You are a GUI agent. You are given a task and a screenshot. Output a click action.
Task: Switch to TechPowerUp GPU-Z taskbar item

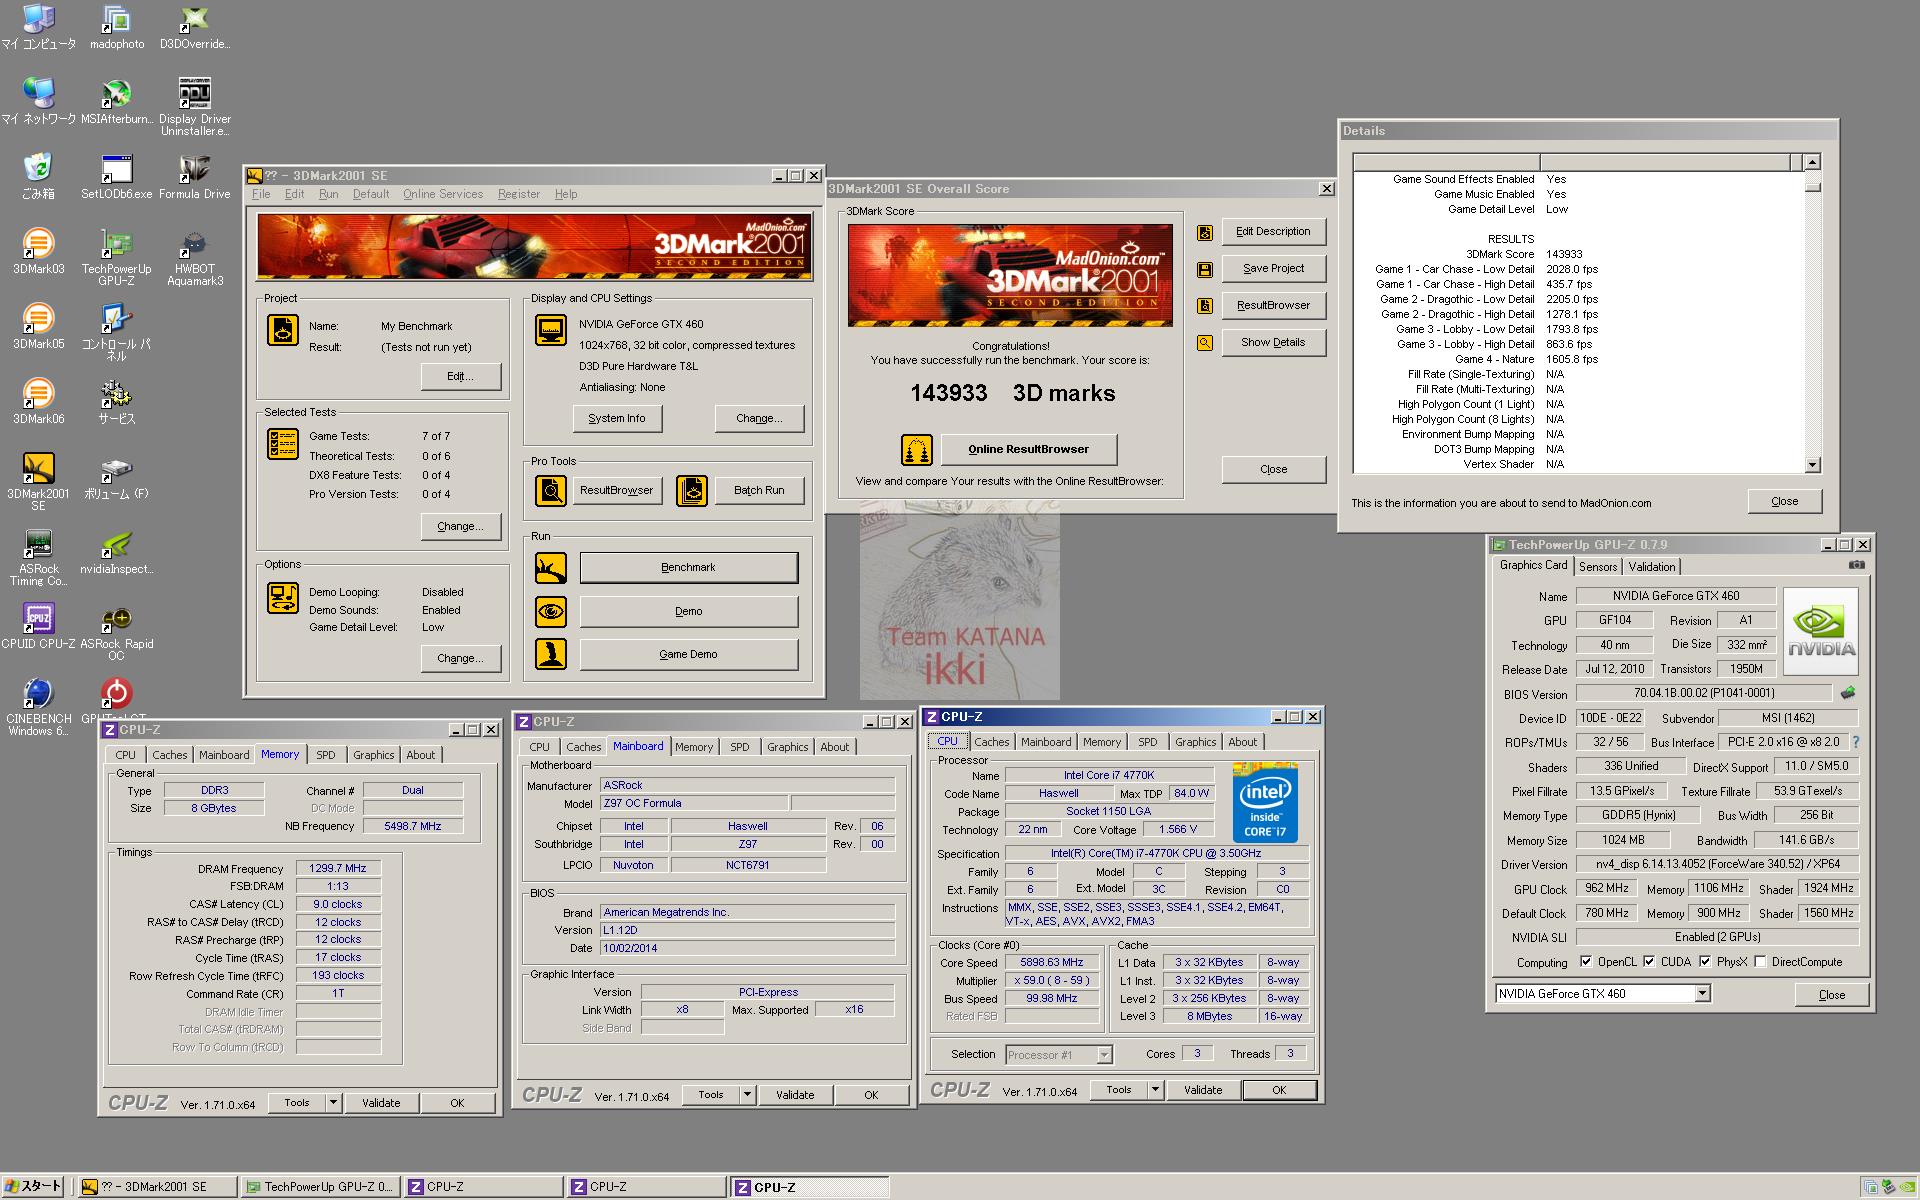pyautogui.click(x=320, y=1187)
